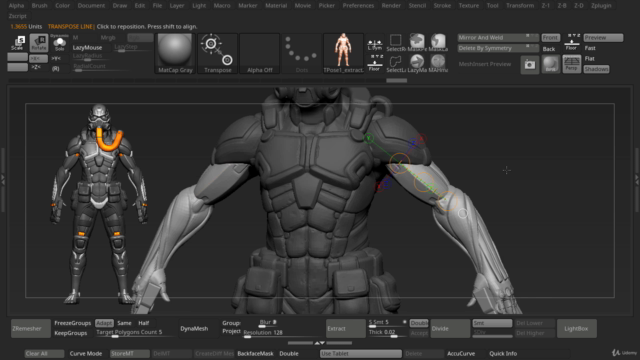Viewport: 640px width, 360px height.
Task: Toggle Dynamic Solo mode icon
Action: pos(60,43)
